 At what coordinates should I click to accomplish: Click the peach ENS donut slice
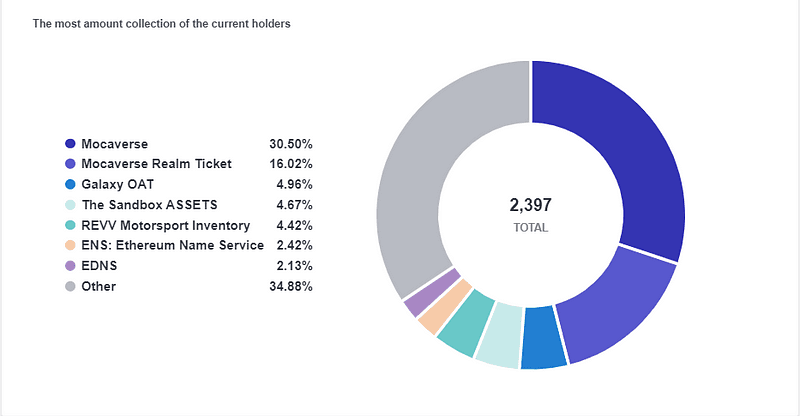(x=443, y=307)
